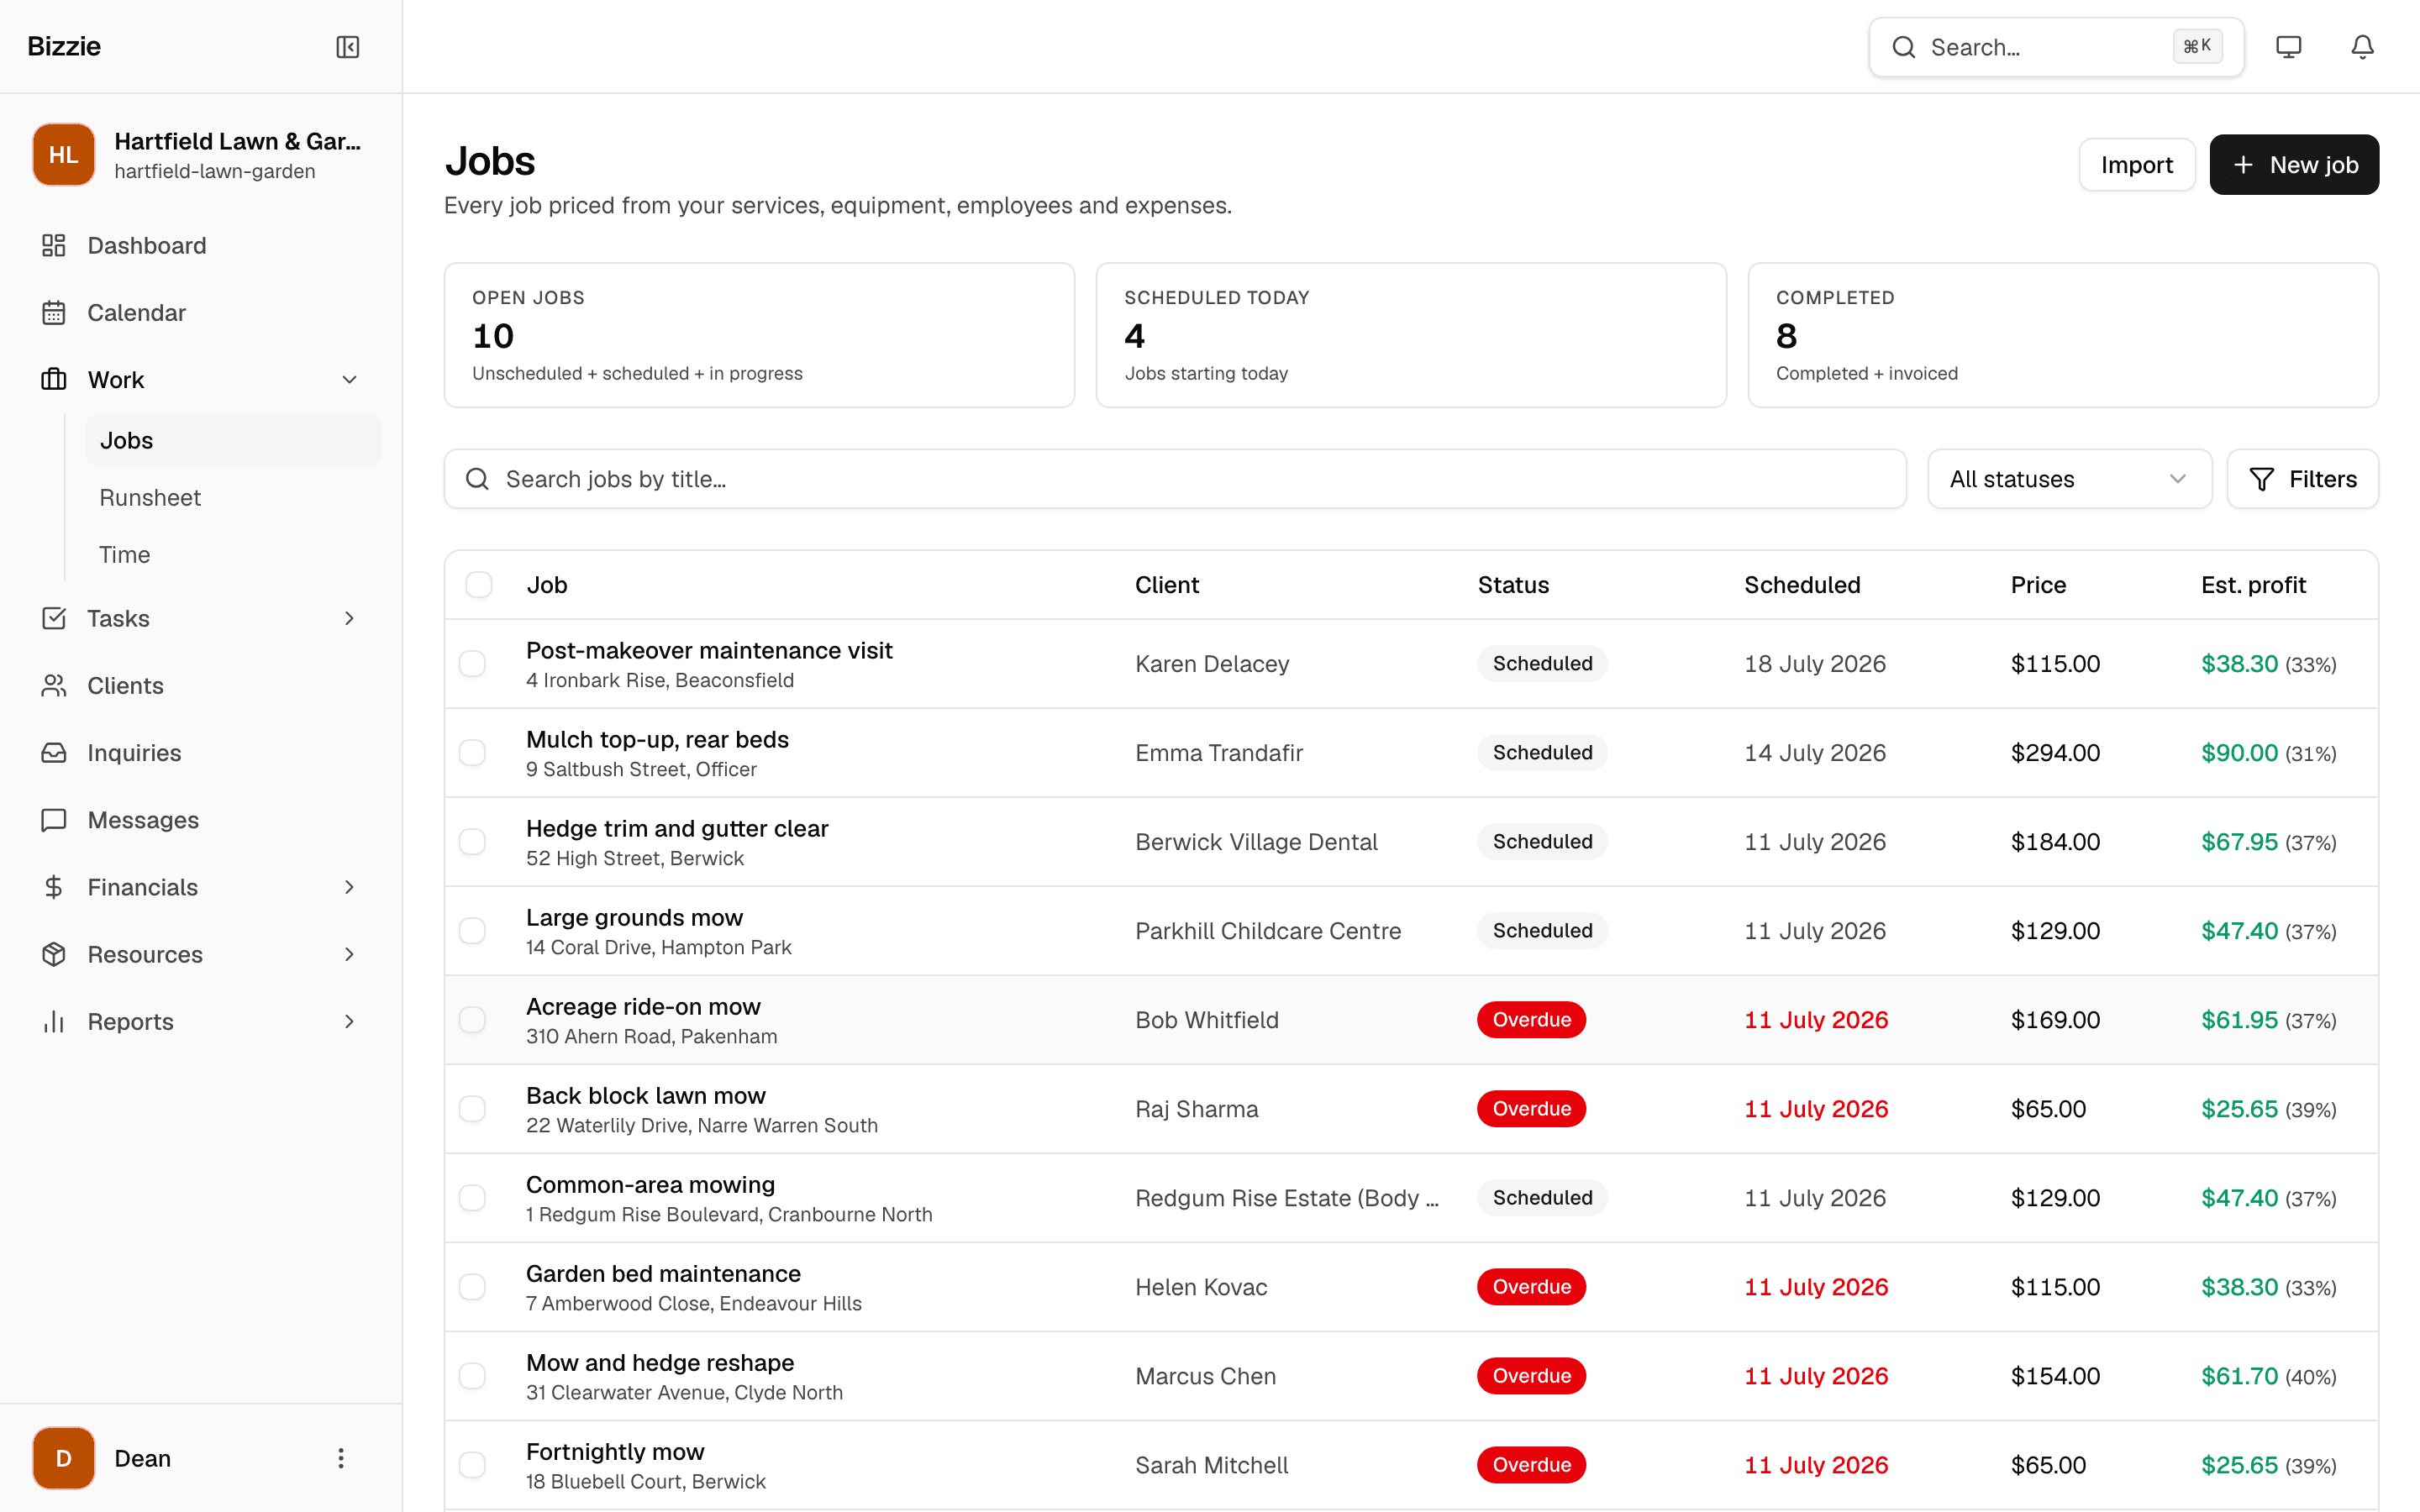Select all jobs with header checkbox
This screenshot has height=1512, width=2420.
(x=479, y=585)
